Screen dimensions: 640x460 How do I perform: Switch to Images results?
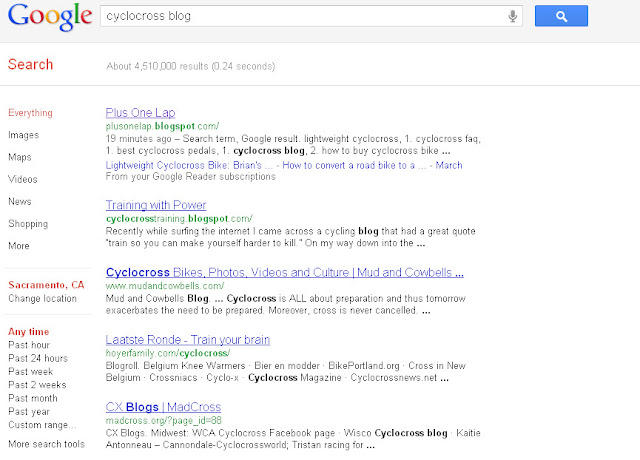(x=24, y=135)
